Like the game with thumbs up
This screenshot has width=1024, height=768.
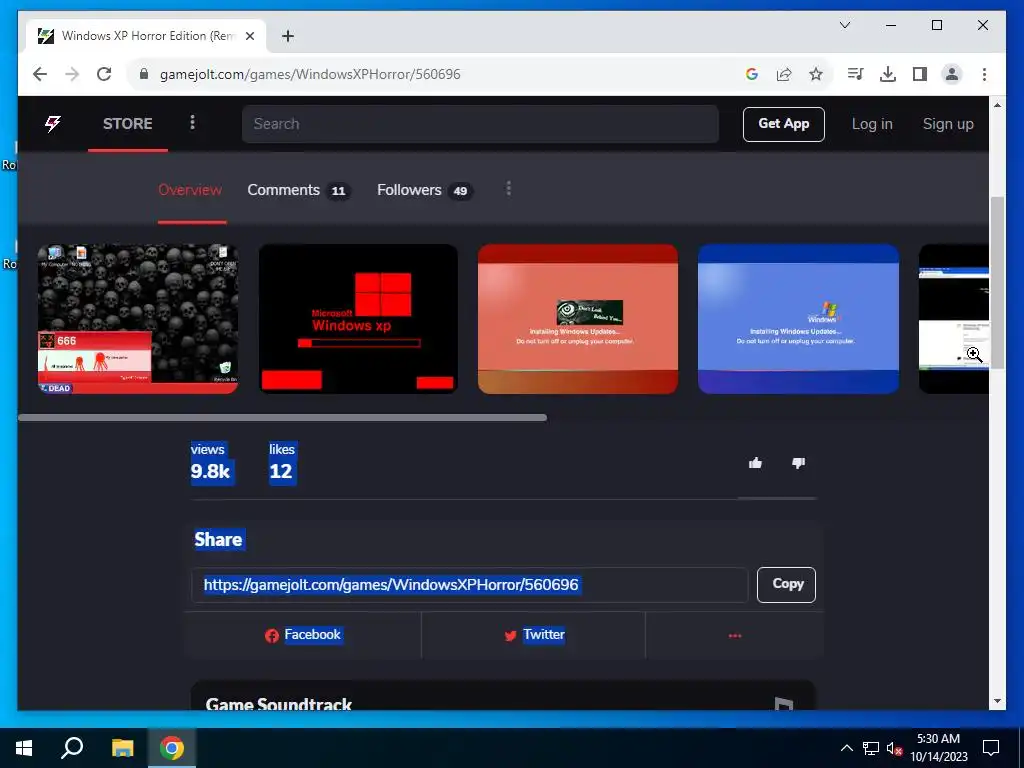click(x=756, y=463)
